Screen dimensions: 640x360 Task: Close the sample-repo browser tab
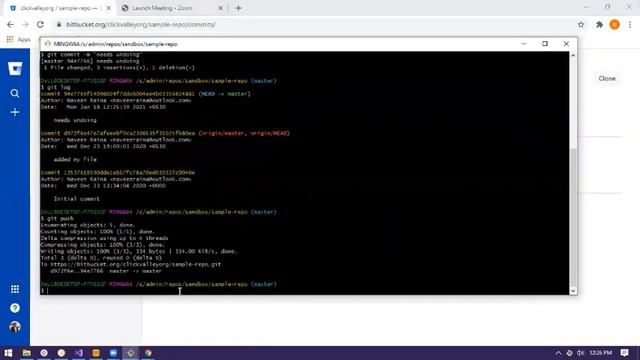(x=109, y=8)
